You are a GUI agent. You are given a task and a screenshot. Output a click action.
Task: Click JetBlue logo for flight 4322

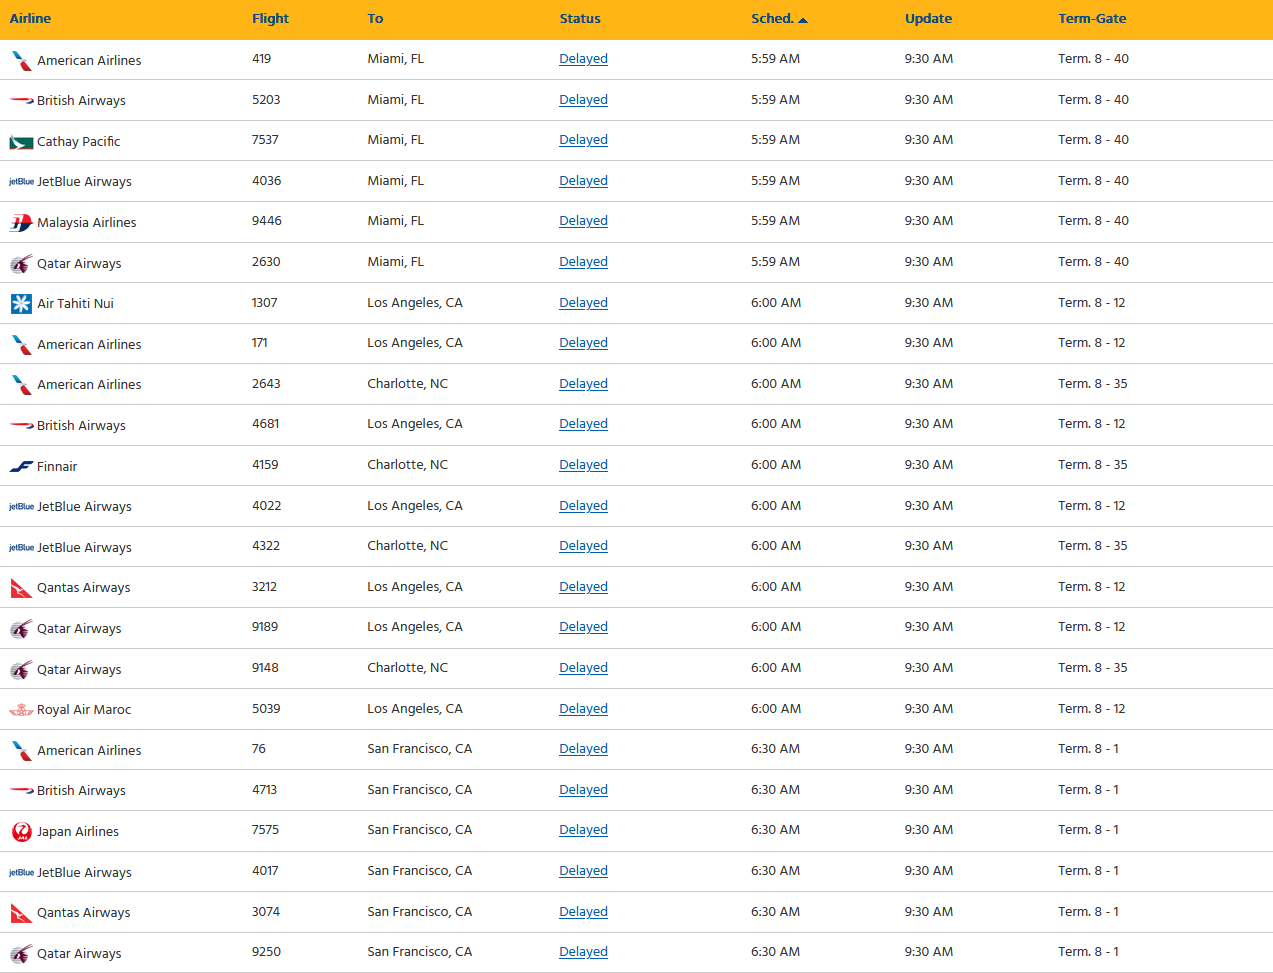21,548
